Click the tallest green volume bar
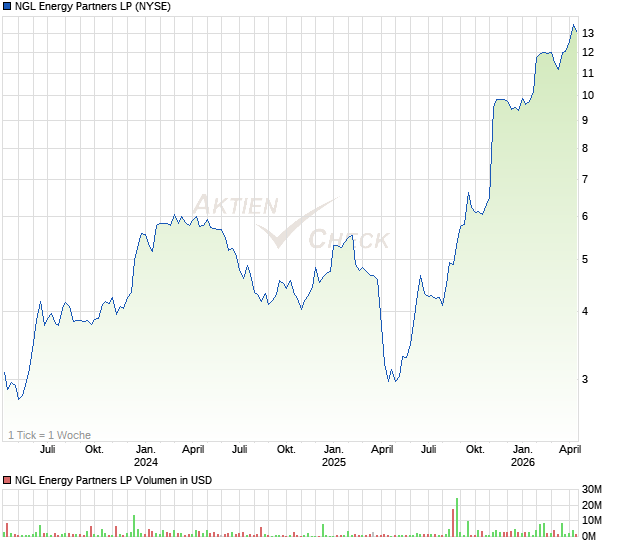620x546 pixels. pos(457,517)
